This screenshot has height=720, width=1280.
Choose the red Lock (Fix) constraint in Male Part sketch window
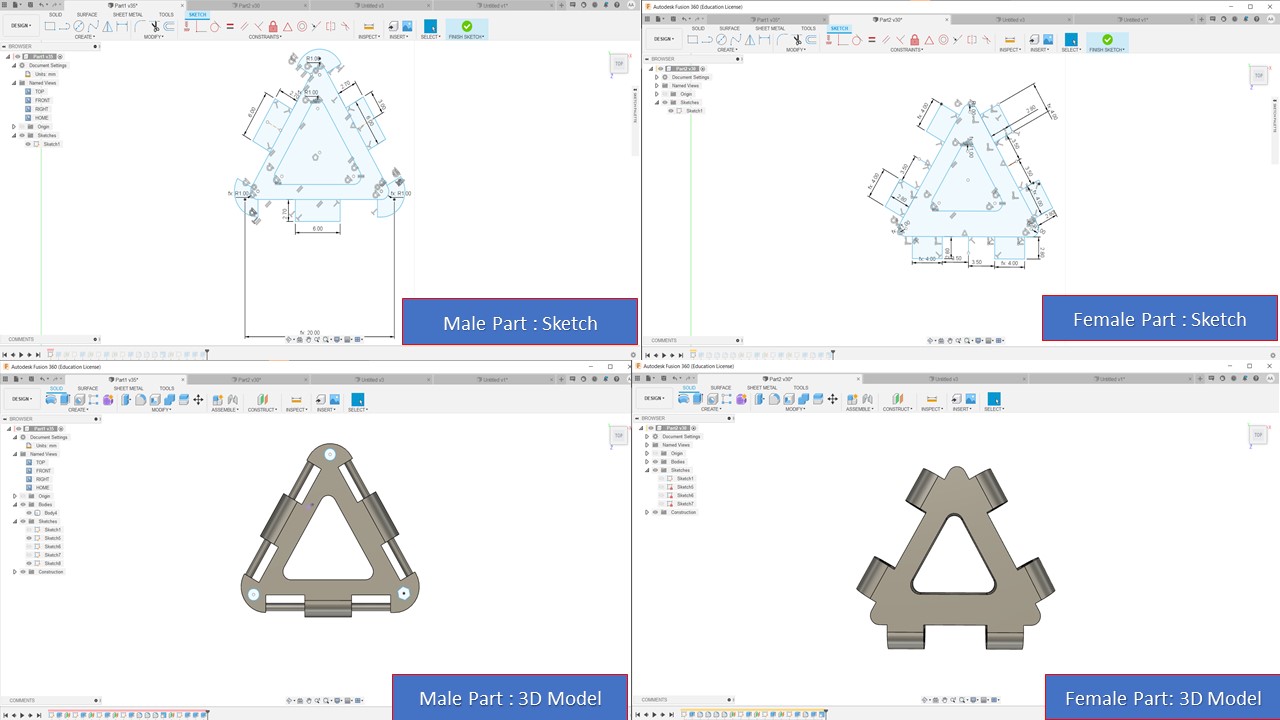[x=273, y=26]
